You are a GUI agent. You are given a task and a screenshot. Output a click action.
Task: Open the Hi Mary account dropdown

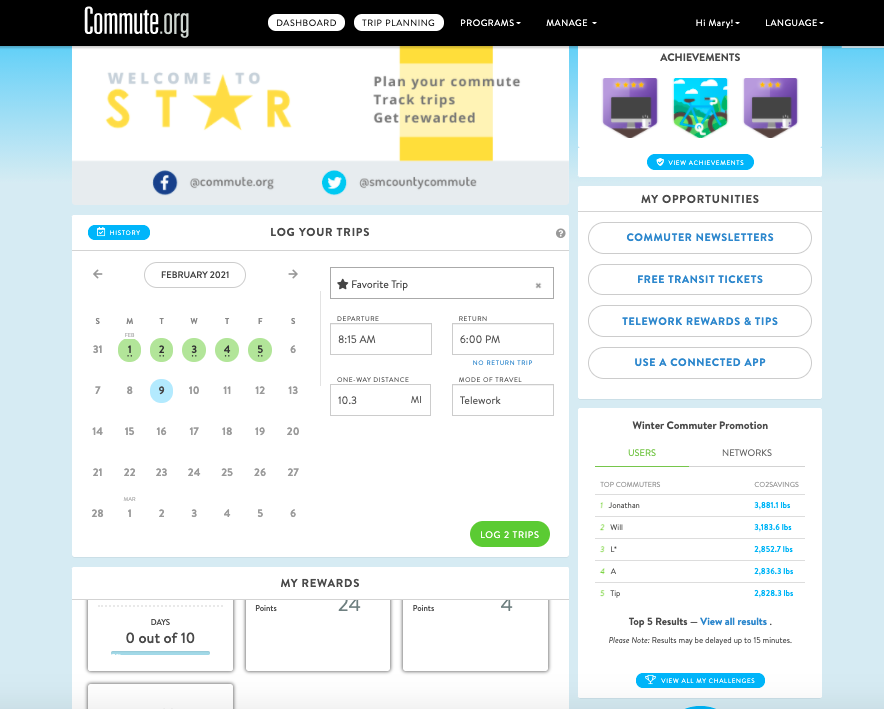pos(717,22)
